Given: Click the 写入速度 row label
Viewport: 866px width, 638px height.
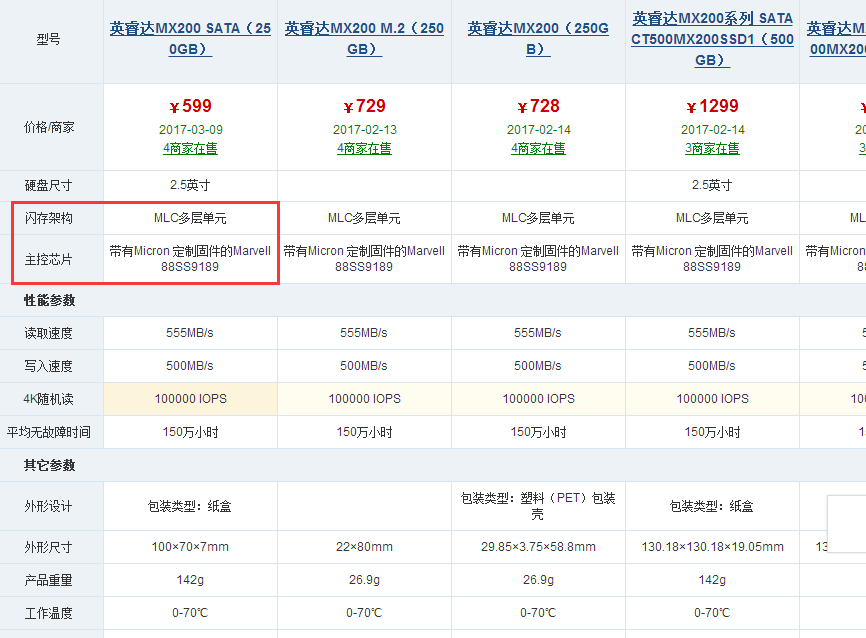Looking at the screenshot, I should point(49,366).
